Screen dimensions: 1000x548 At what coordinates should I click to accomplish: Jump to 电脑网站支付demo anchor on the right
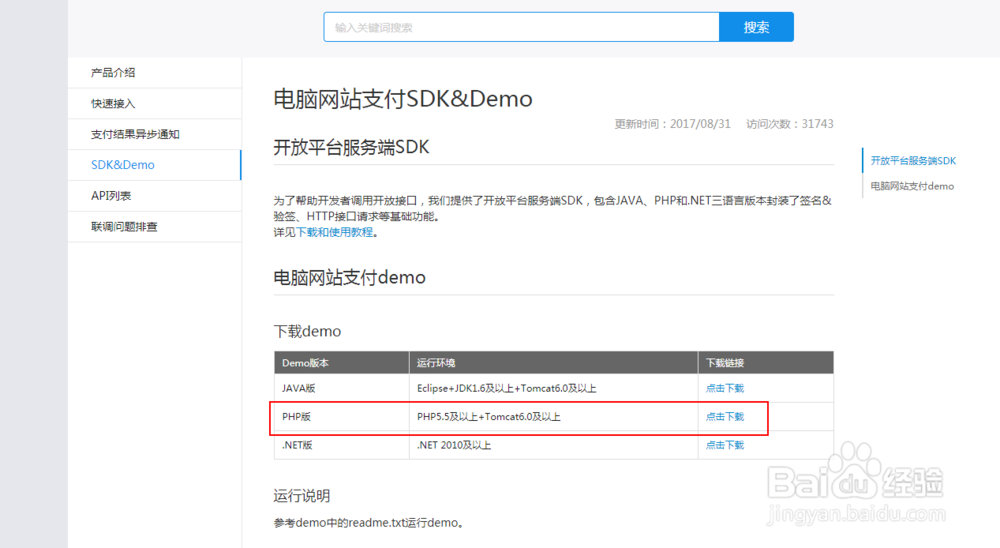(912, 186)
